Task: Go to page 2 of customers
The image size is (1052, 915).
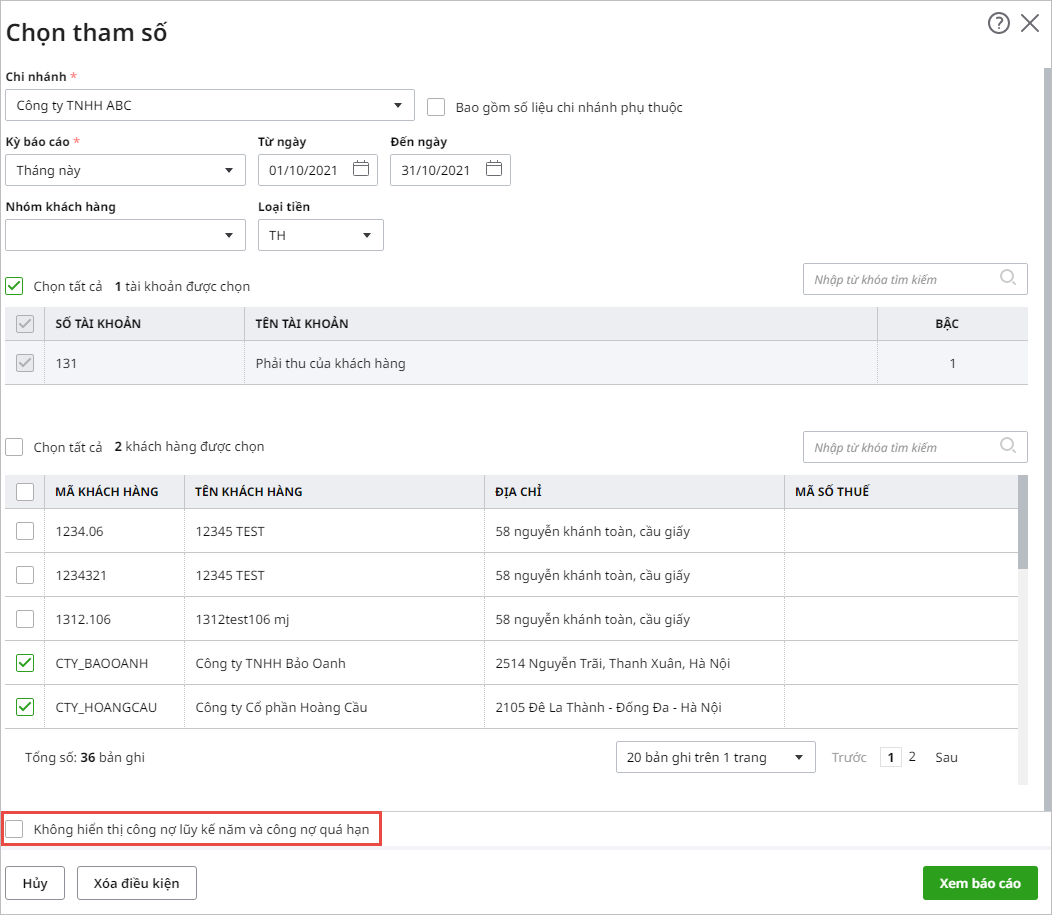Action: tap(912, 757)
